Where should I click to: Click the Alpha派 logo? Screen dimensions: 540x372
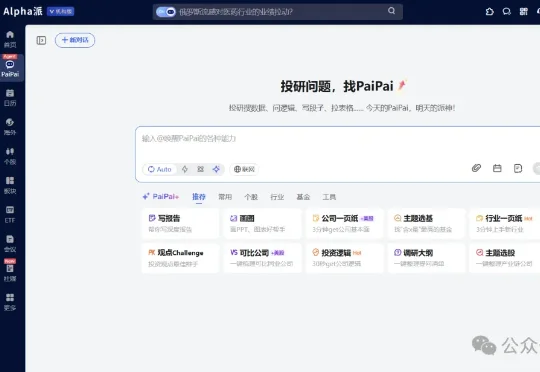point(23,11)
